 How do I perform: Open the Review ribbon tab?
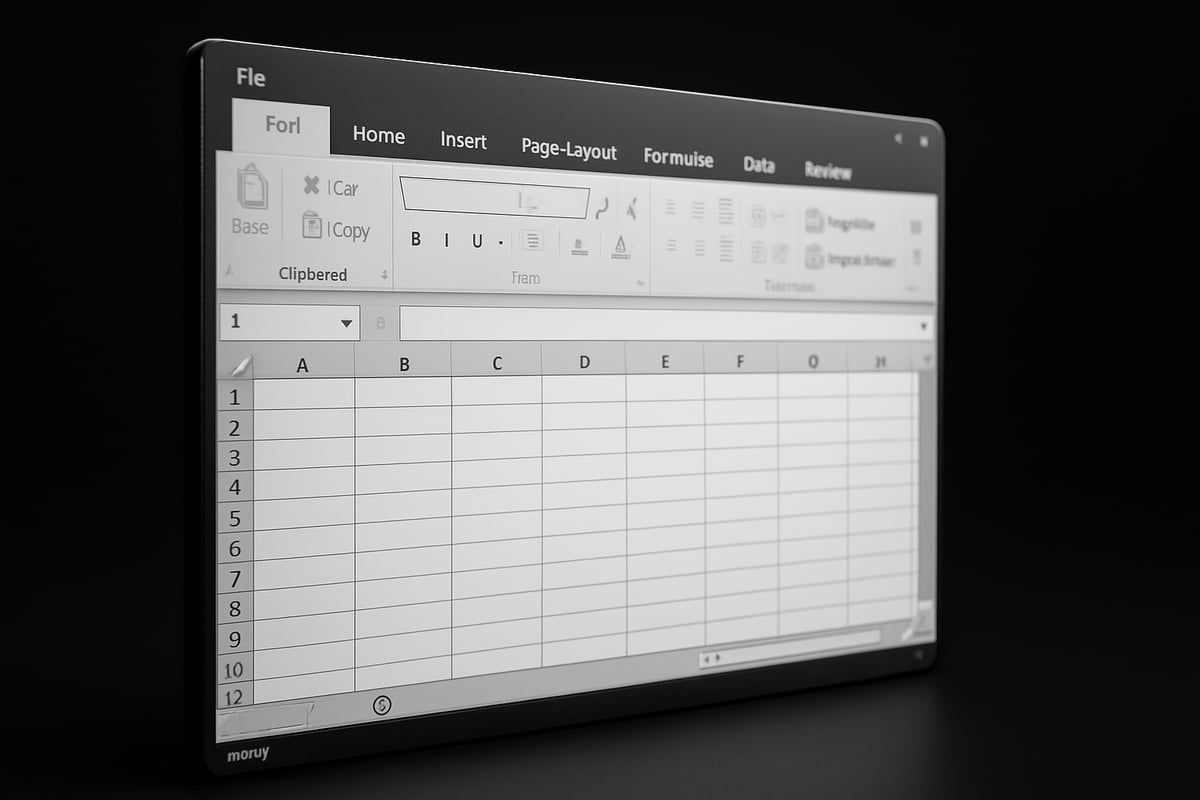[x=828, y=171]
